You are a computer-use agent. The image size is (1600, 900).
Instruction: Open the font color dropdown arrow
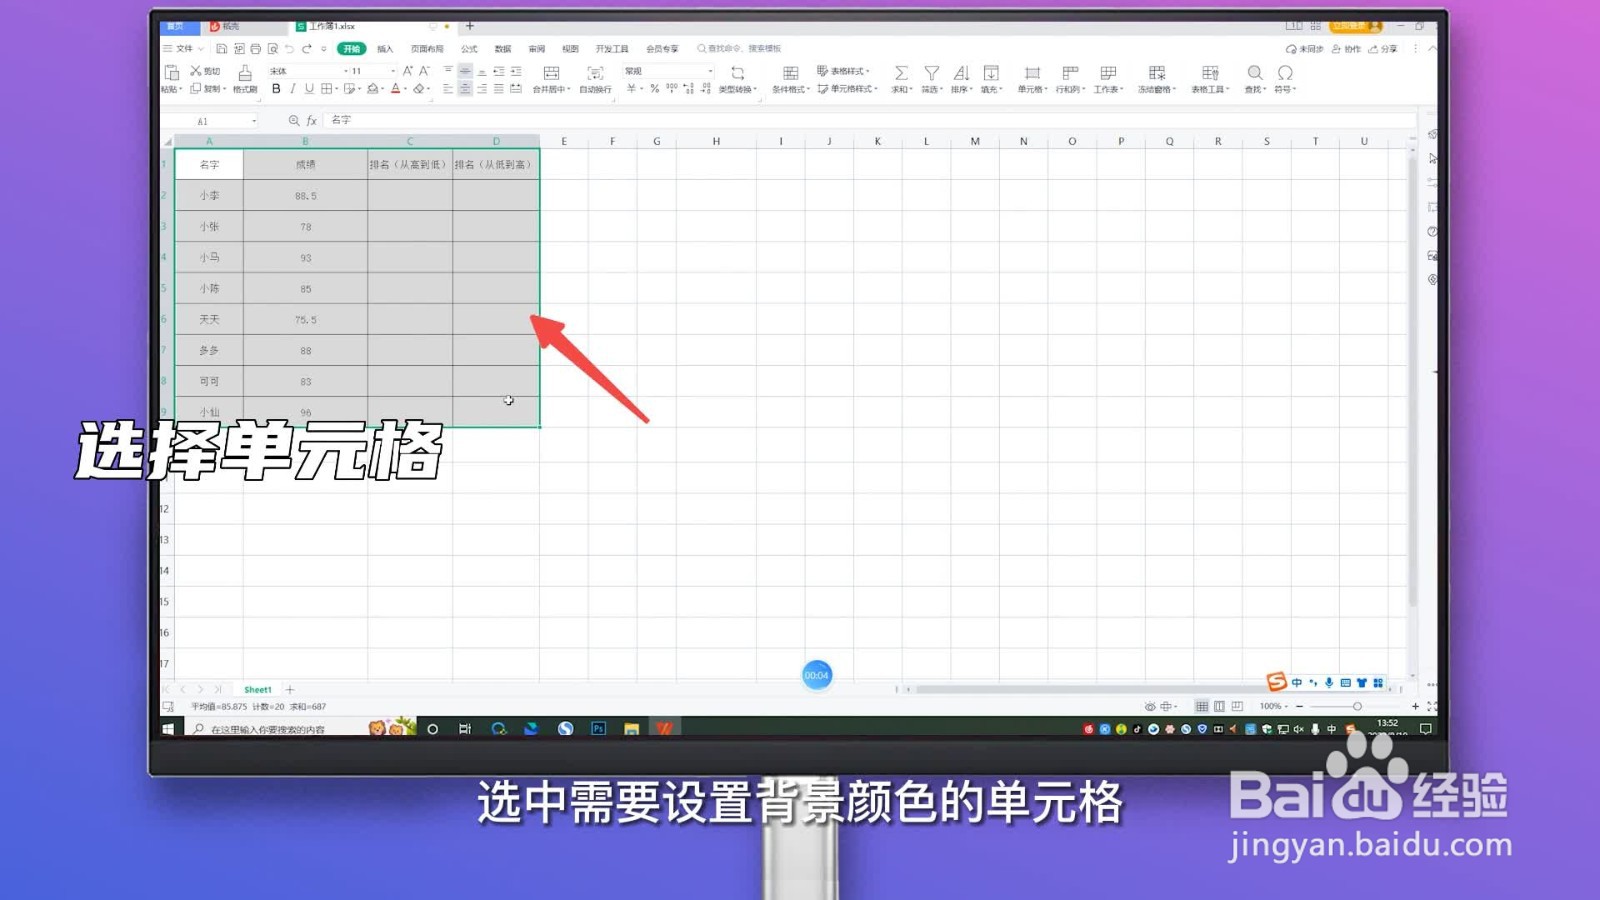pyautogui.click(x=405, y=88)
